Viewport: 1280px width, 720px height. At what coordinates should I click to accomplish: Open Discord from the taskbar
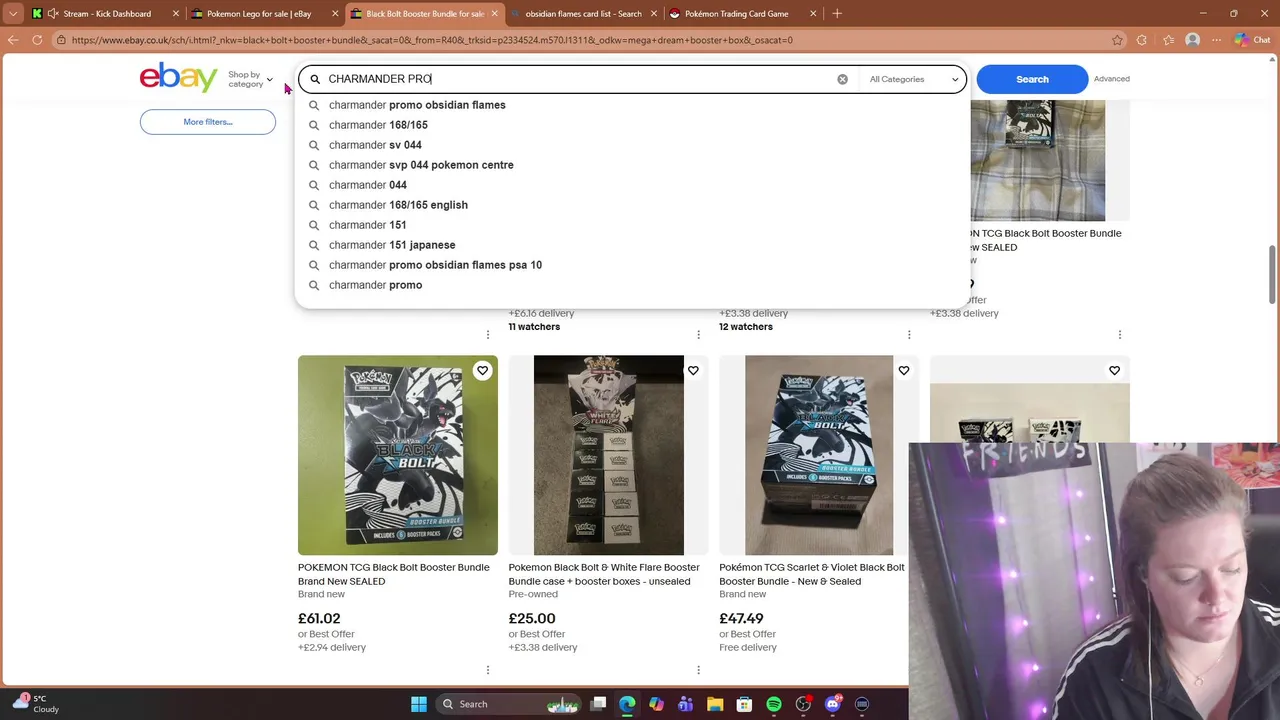(x=833, y=704)
